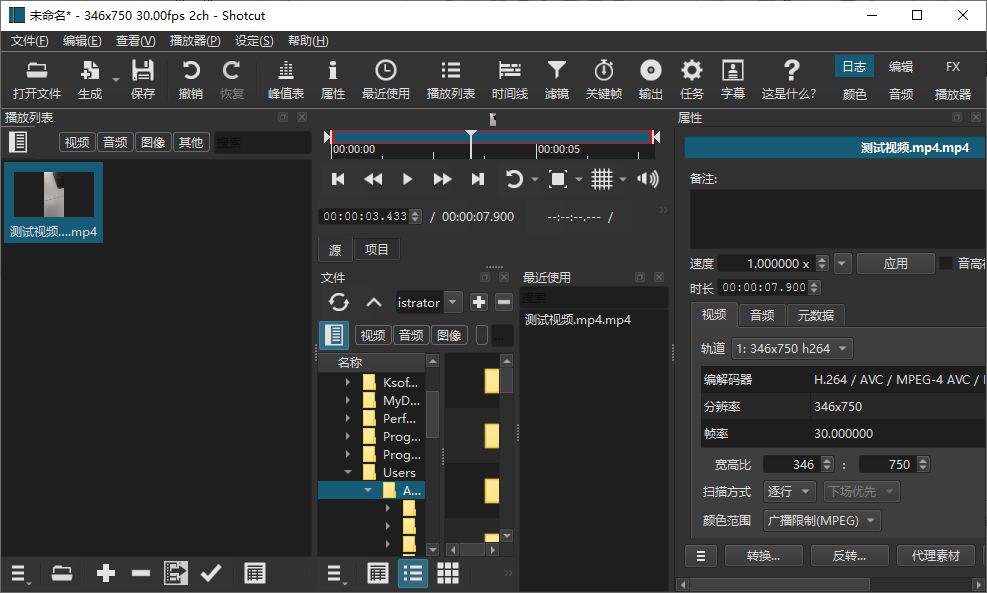Click the playhead on the player scrub bar
The image size is (987, 593).
pos(471,144)
